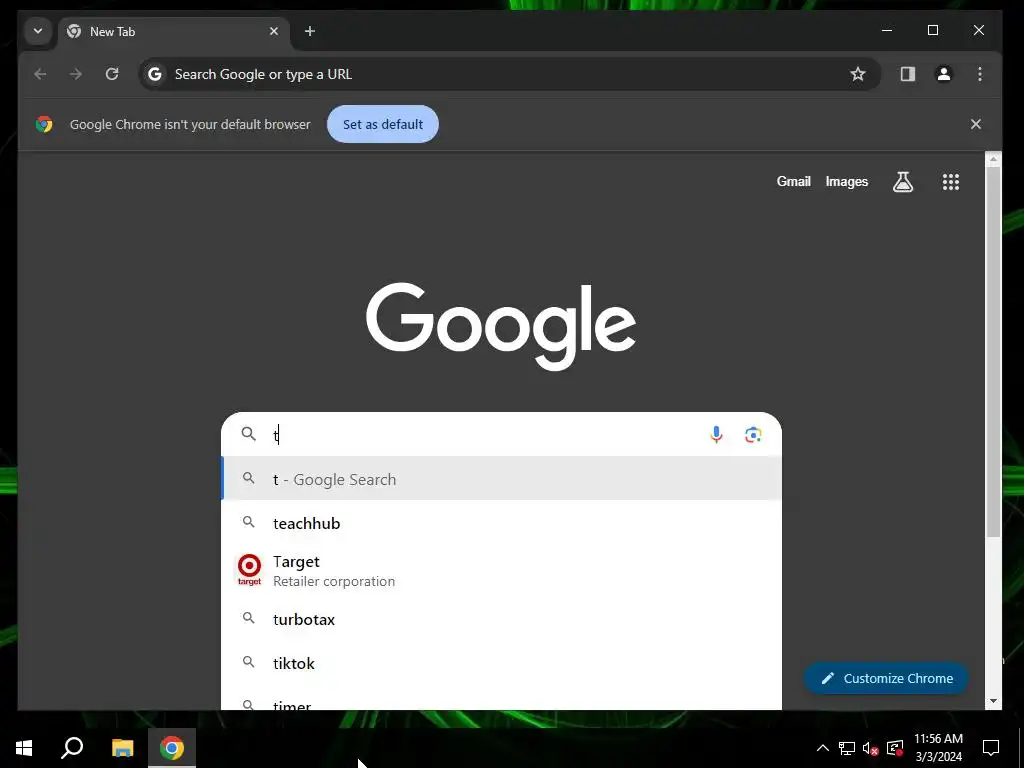This screenshot has width=1024, height=768.
Task: Reload the current page
Action: tap(112, 74)
